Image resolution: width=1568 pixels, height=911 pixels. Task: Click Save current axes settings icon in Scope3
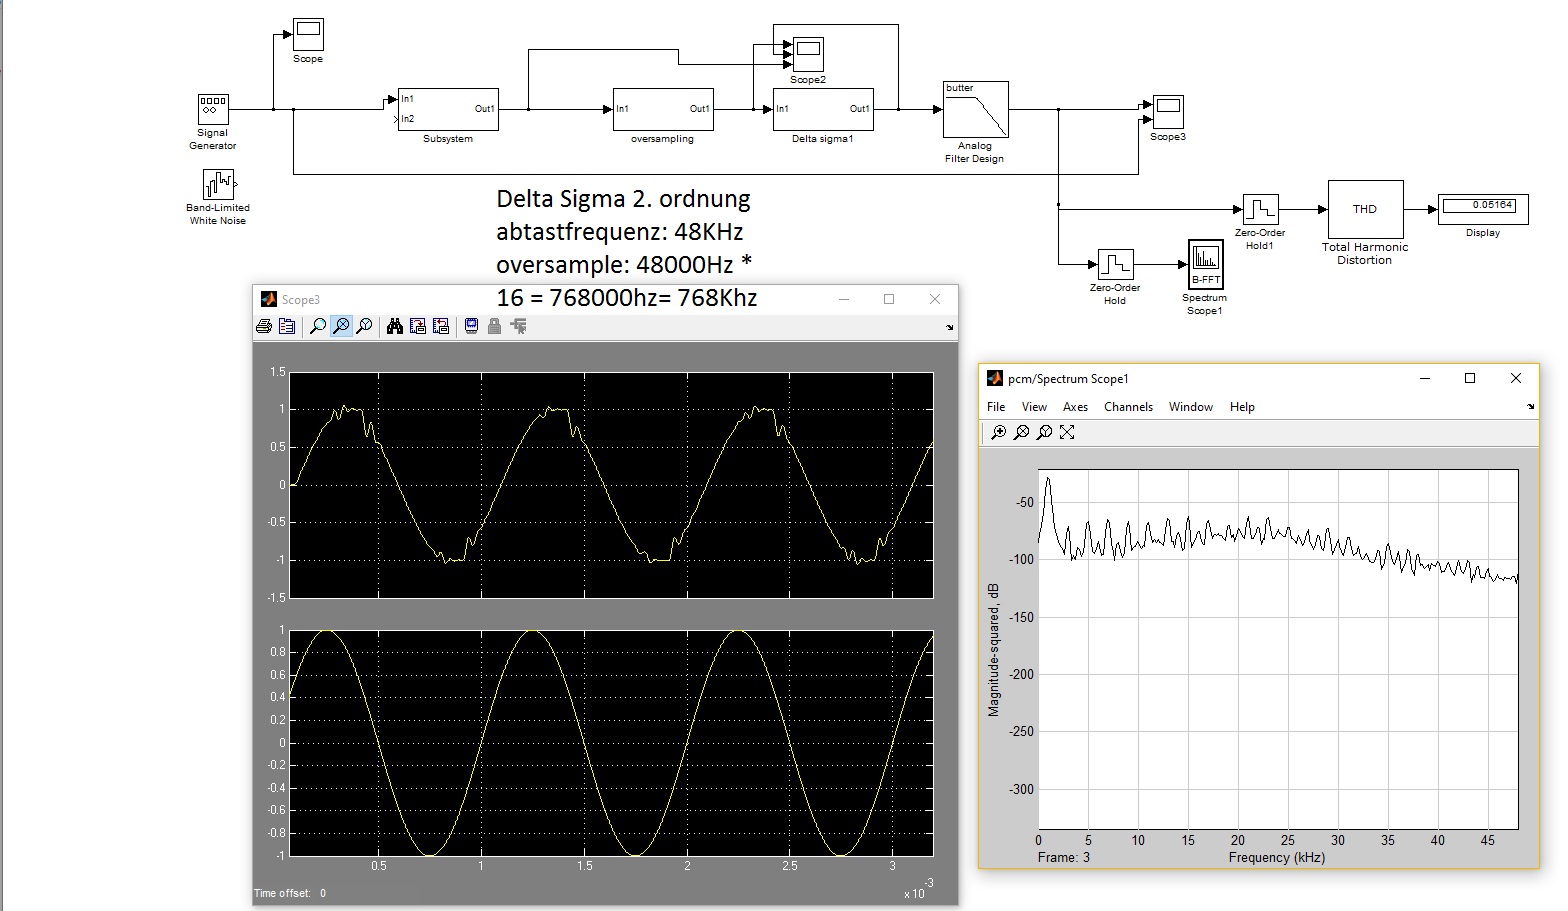418,326
